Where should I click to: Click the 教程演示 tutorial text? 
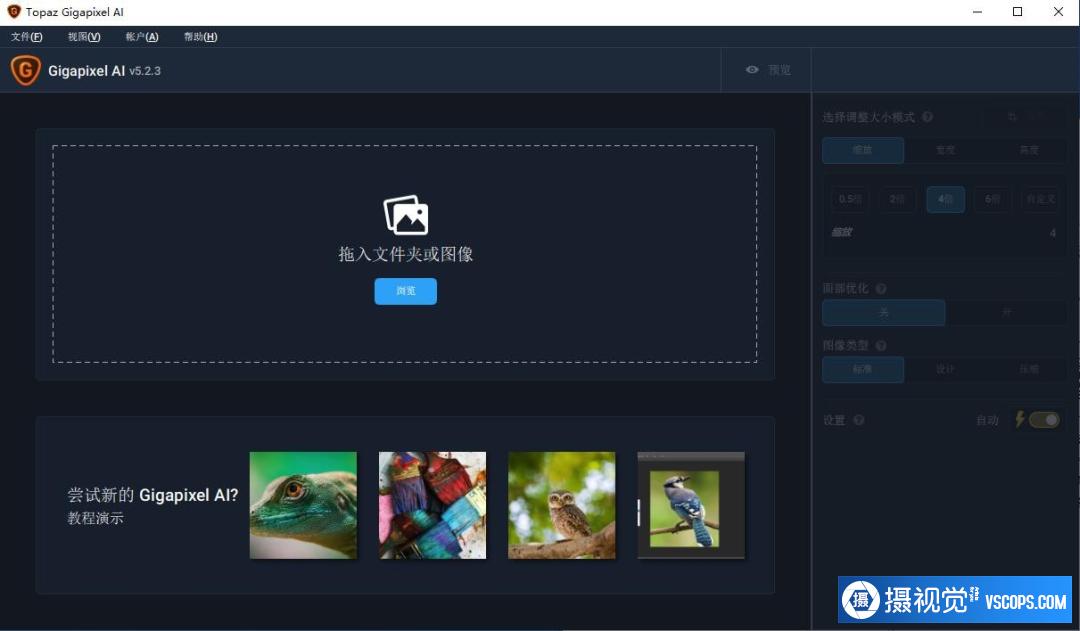[96, 518]
